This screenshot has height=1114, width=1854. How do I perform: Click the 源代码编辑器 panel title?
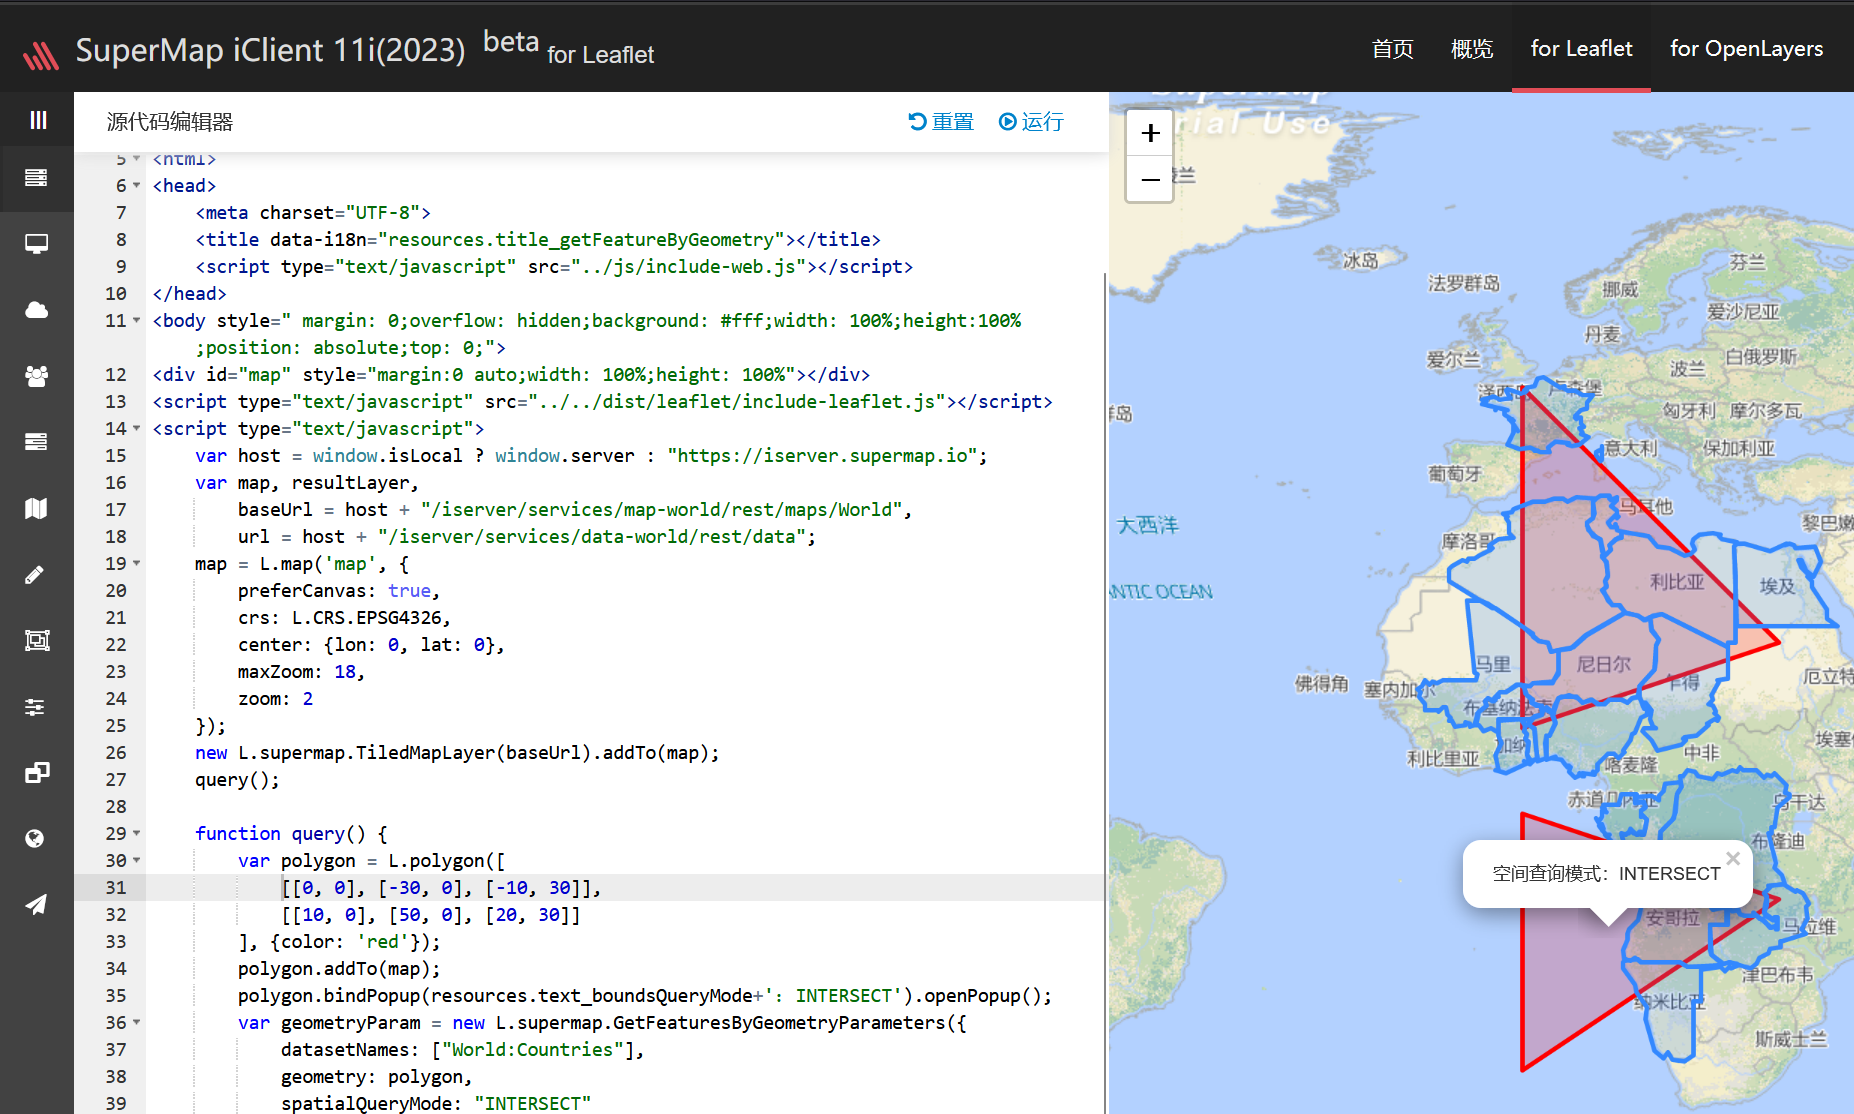pyautogui.click(x=170, y=122)
